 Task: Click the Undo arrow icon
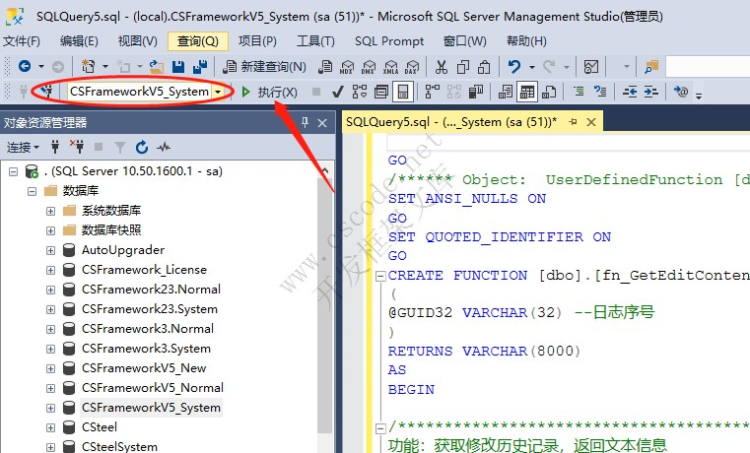pyautogui.click(x=514, y=66)
